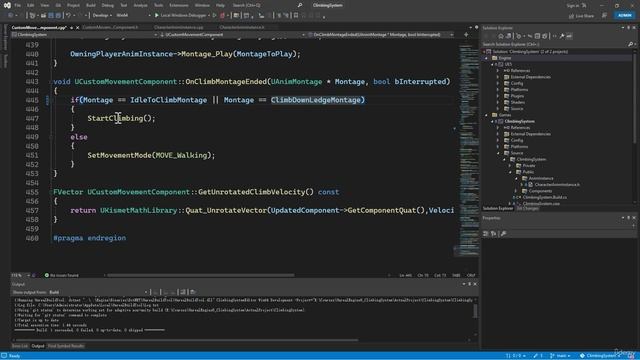The width and height of the screenshot is (640, 360).
Task: Click StartClimbing() call on line 447
Action: (121, 118)
